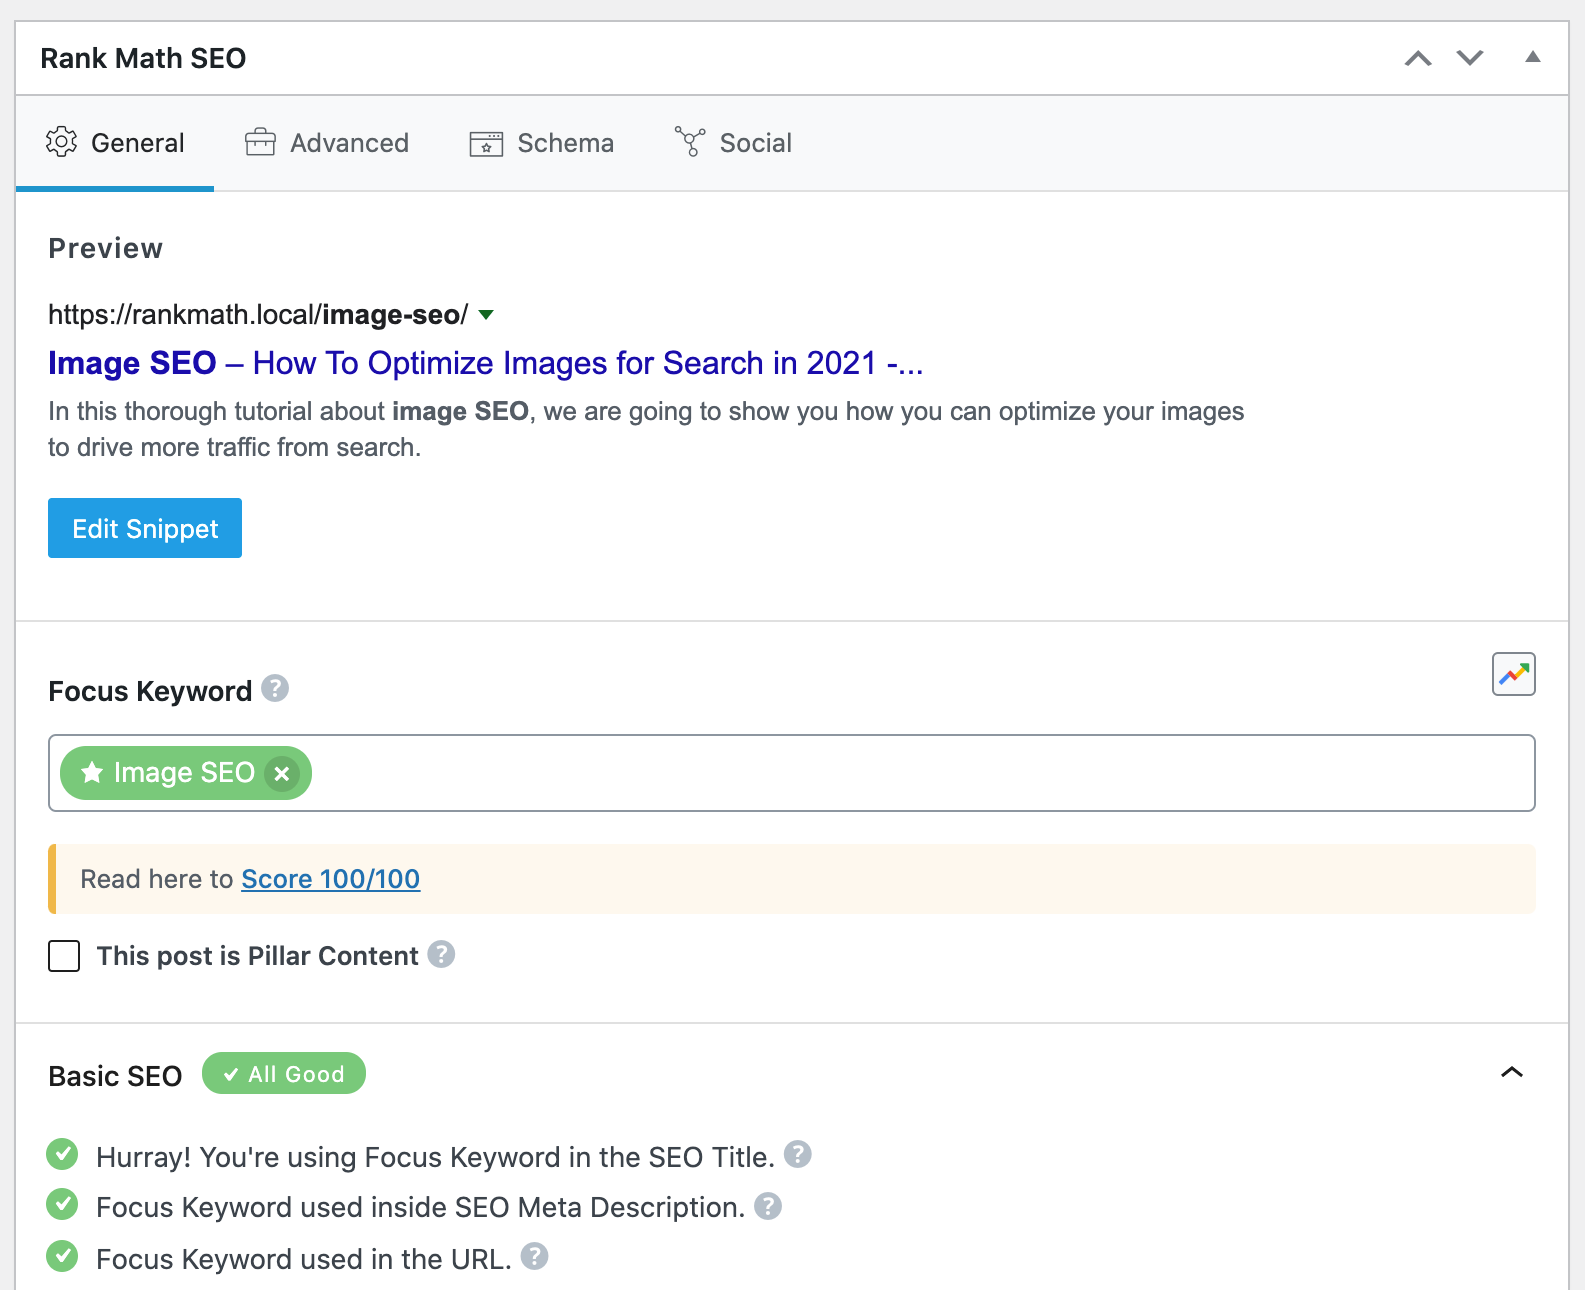Open help for Meta Description keyword check
This screenshot has height=1290, width=1585.
click(767, 1206)
